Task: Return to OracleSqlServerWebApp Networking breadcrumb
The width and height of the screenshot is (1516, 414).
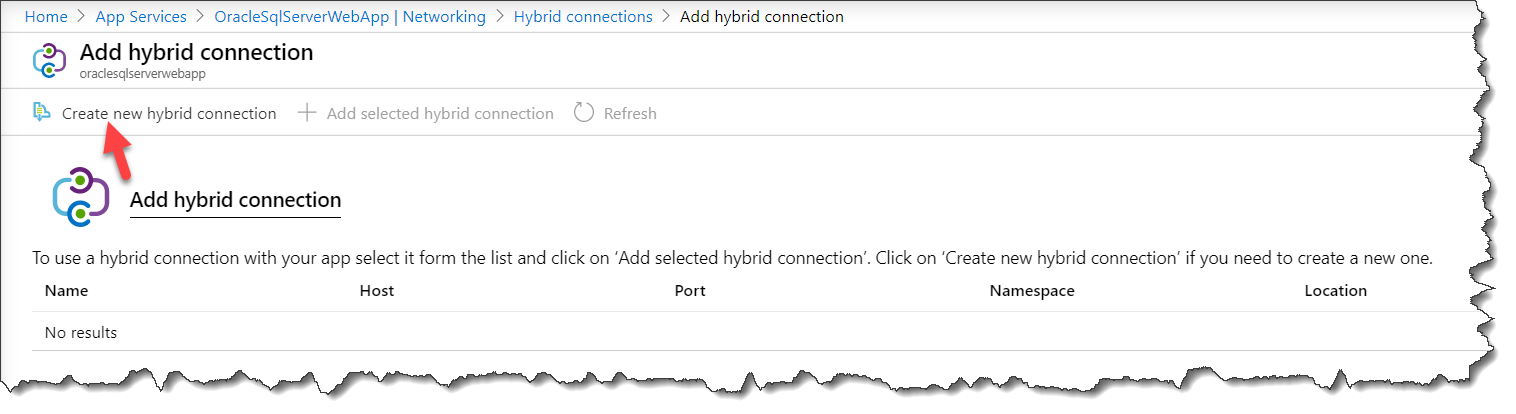Action: pyautogui.click(x=350, y=17)
